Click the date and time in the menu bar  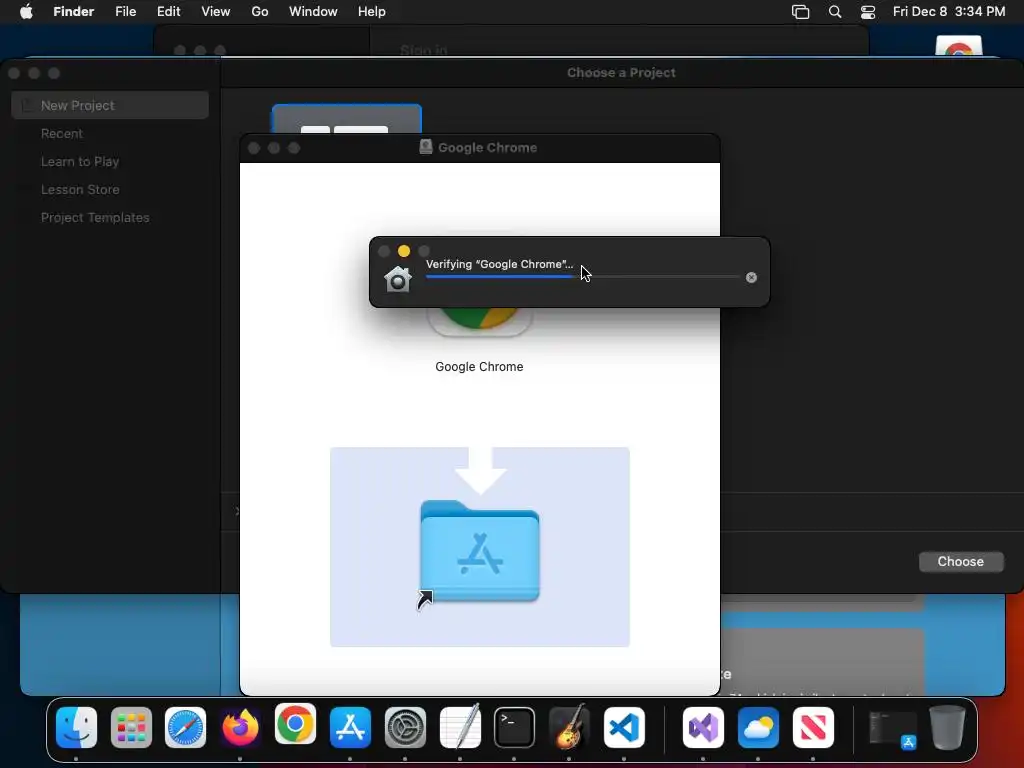[949, 12]
